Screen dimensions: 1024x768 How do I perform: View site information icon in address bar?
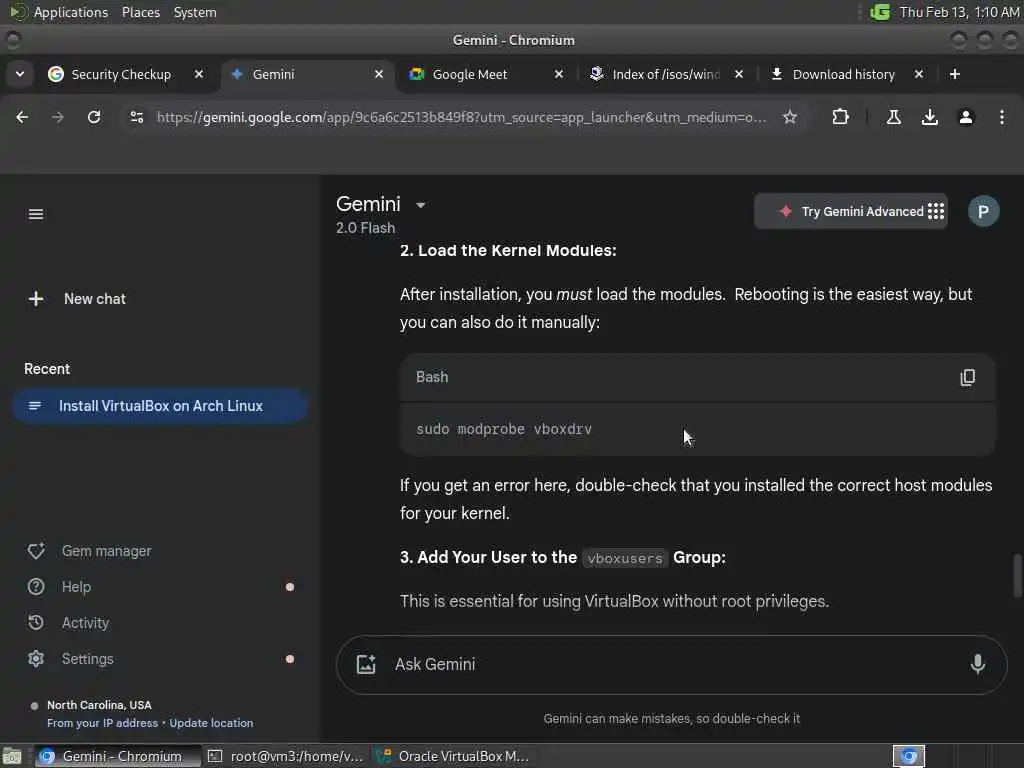[136, 117]
